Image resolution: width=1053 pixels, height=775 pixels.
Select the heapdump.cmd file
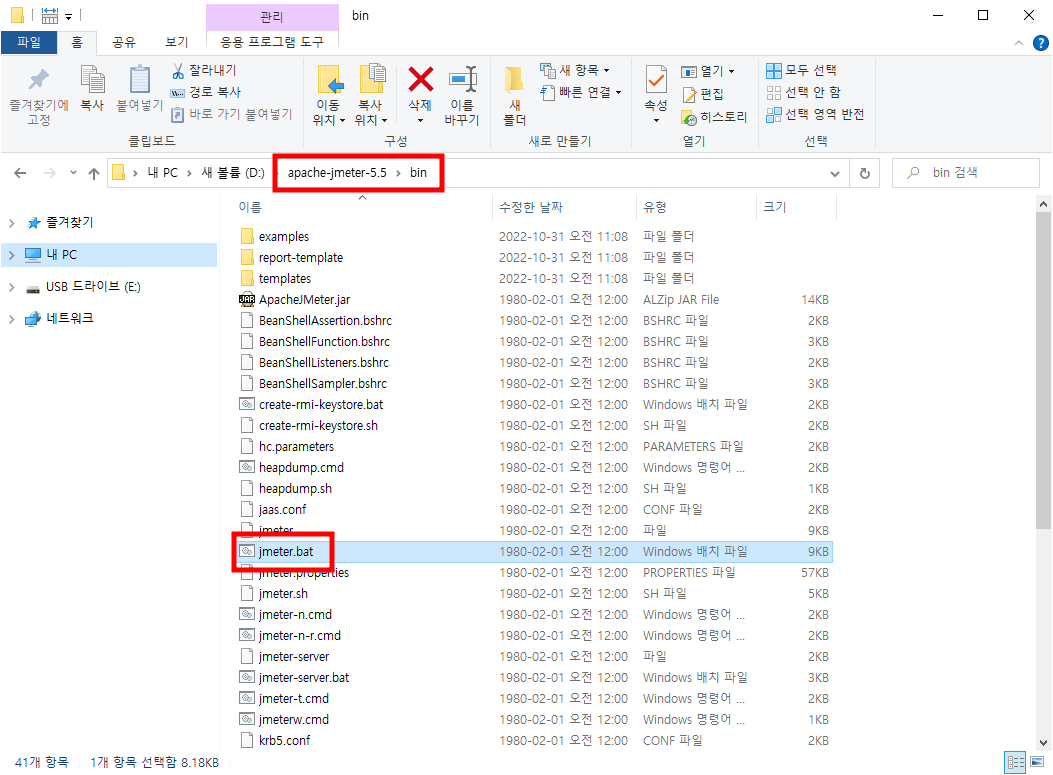point(301,467)
